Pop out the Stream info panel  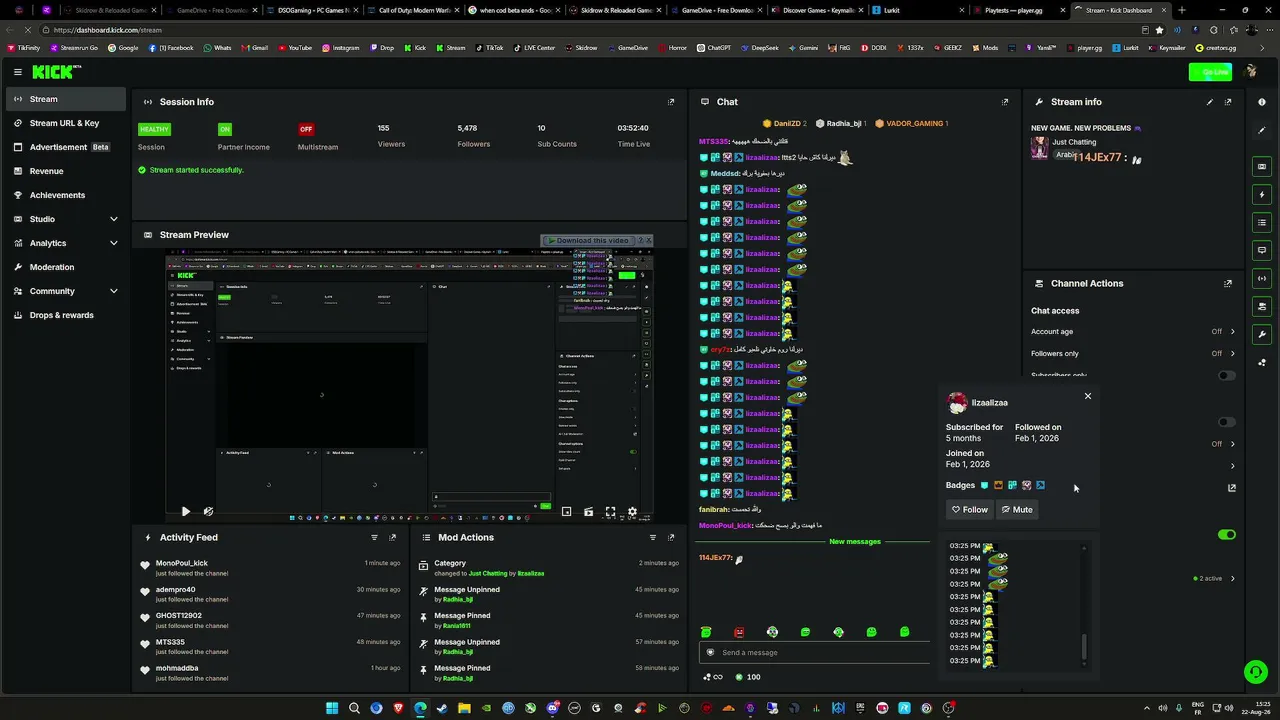click(1228, 102)
